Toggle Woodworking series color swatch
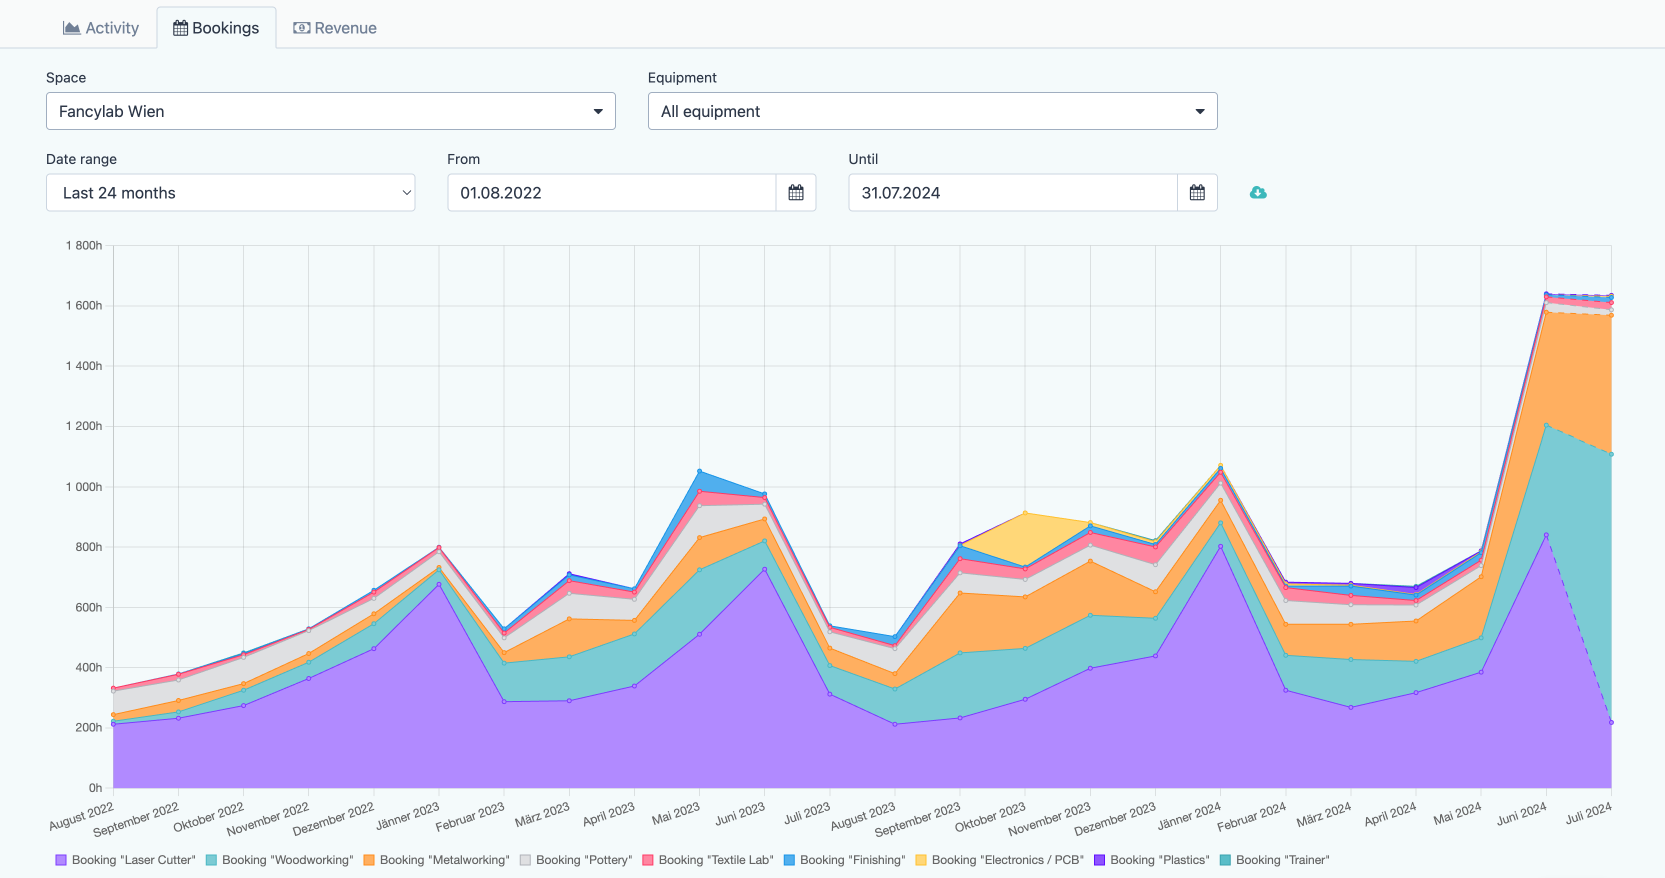Screen dimensions: 1665x878 click(211, 860)
